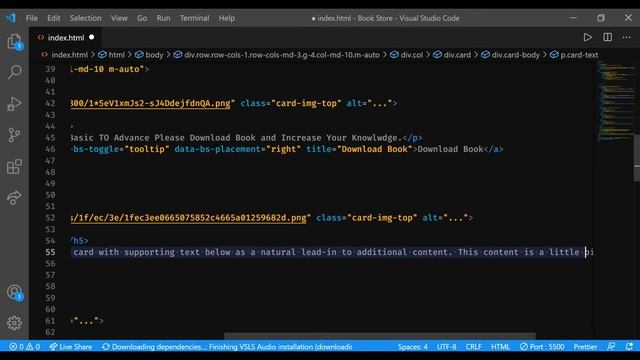Viewport: 640px width, 360px height.
Task: Open the Search view icon
Action: (x=14, y=72)
